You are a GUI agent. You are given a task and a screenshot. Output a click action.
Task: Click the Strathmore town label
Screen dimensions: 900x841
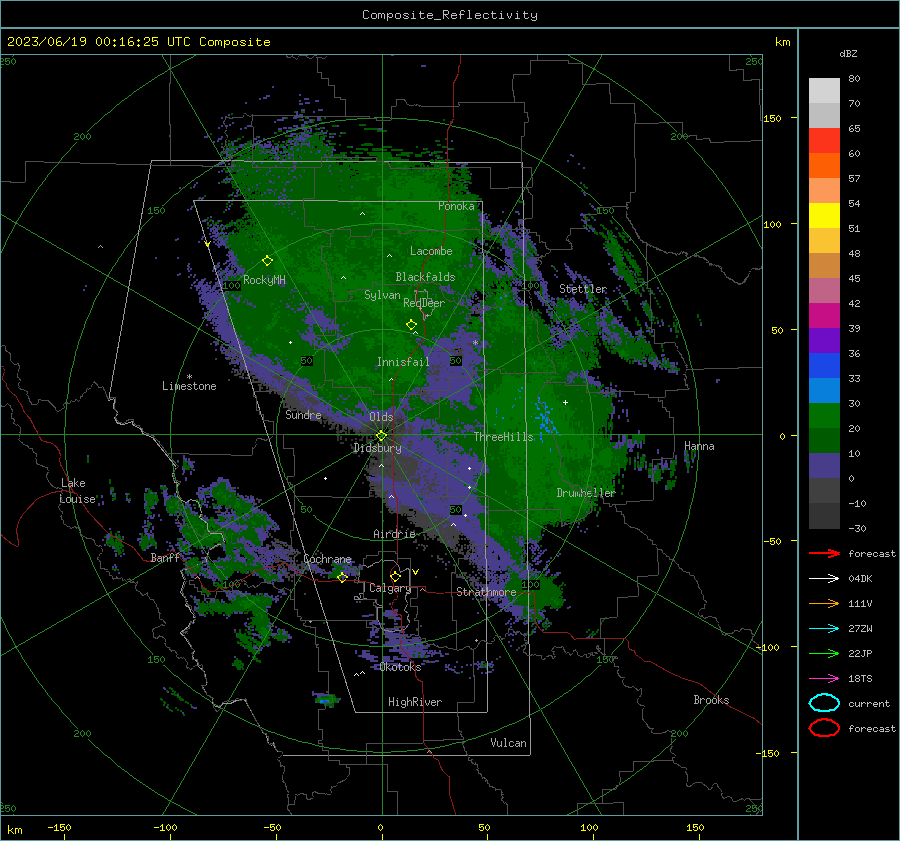coord(486,592)
